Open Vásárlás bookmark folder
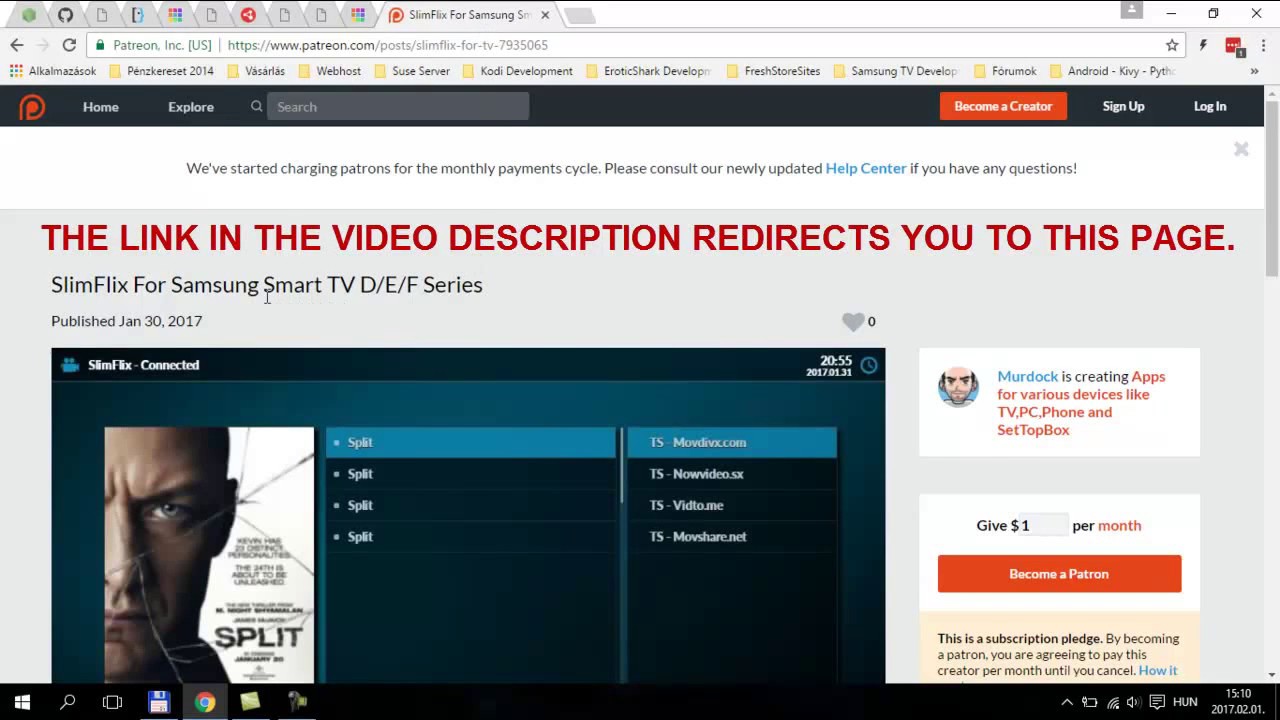 256,71
